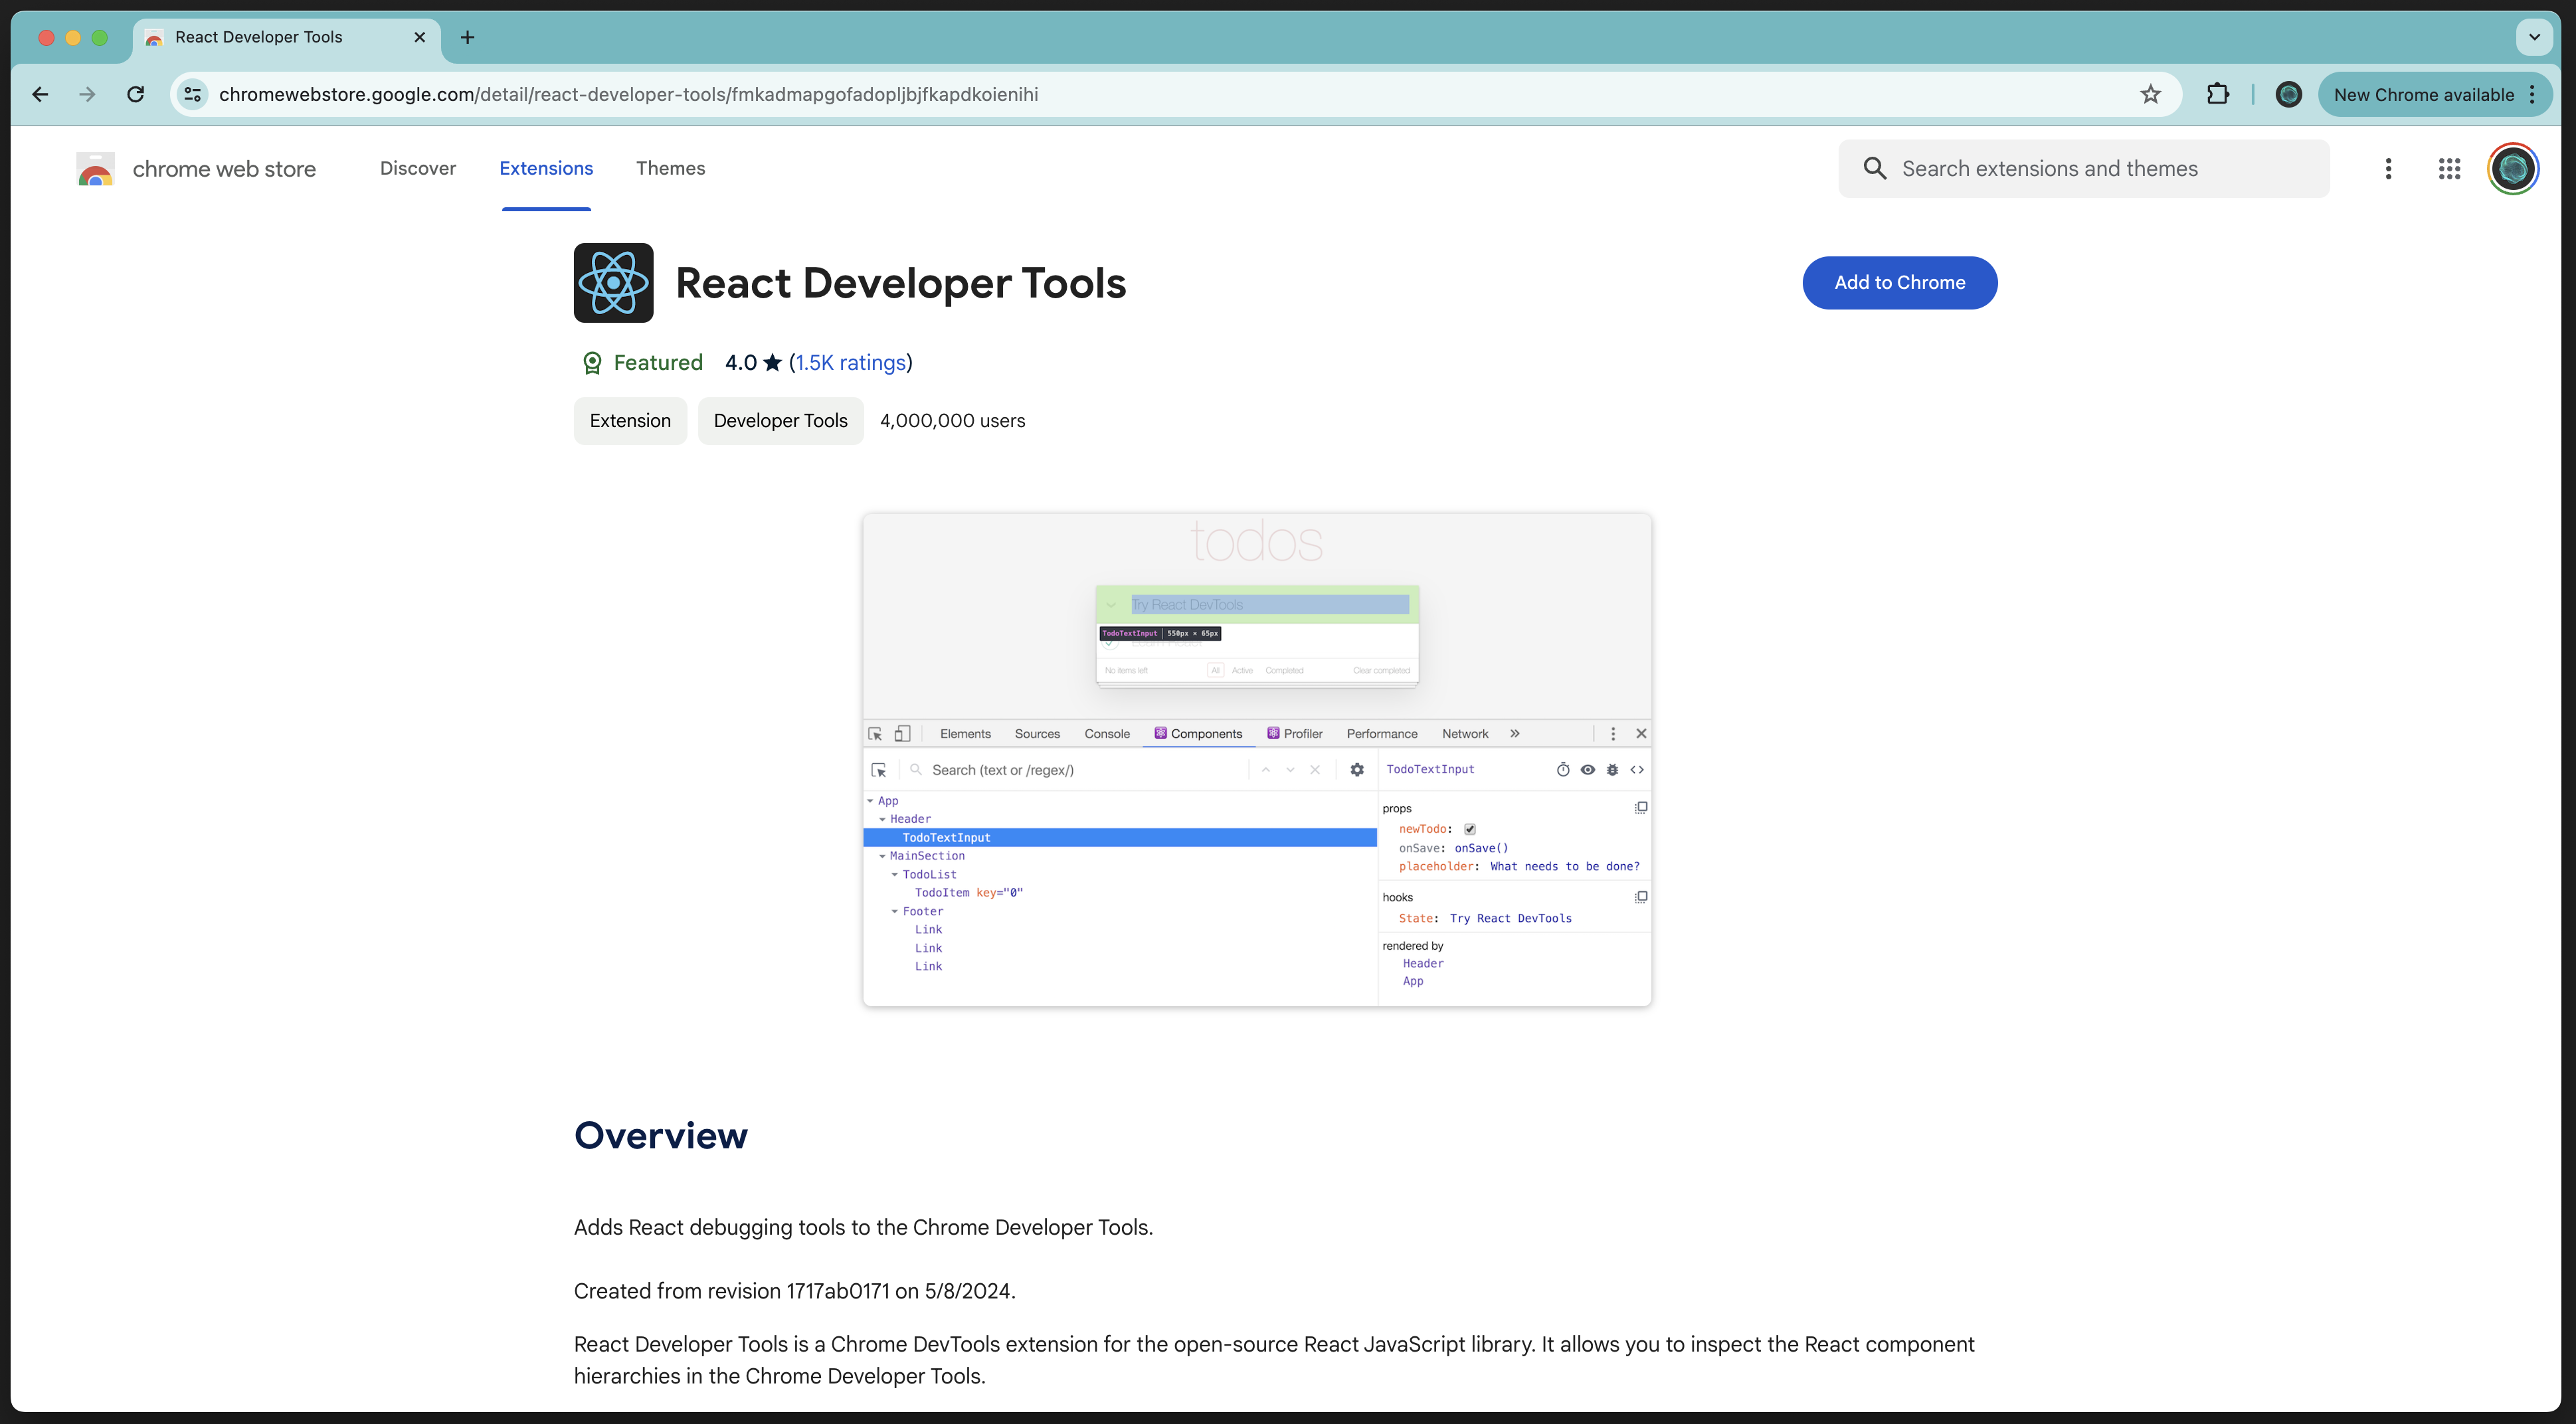Go back with the browser back arrow

click(40, 94)
